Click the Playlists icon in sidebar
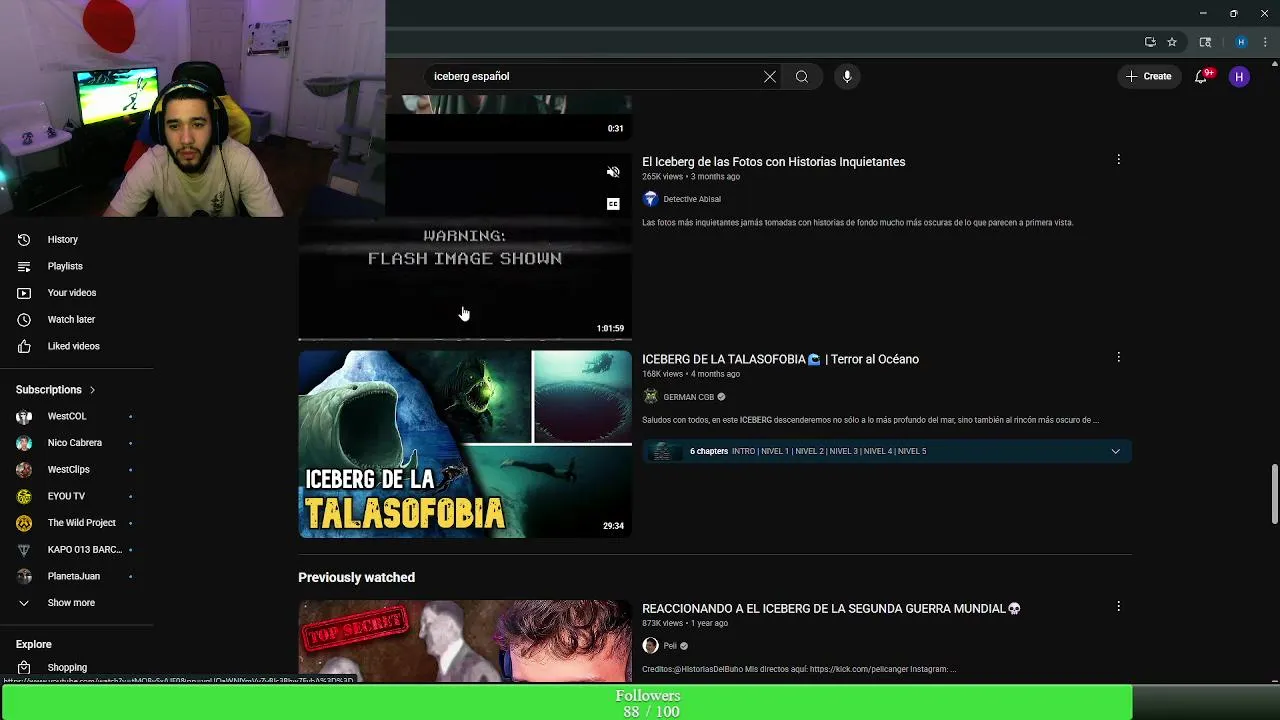Image resolution: width=1280 pixels, height=720 pixels. 24,266
